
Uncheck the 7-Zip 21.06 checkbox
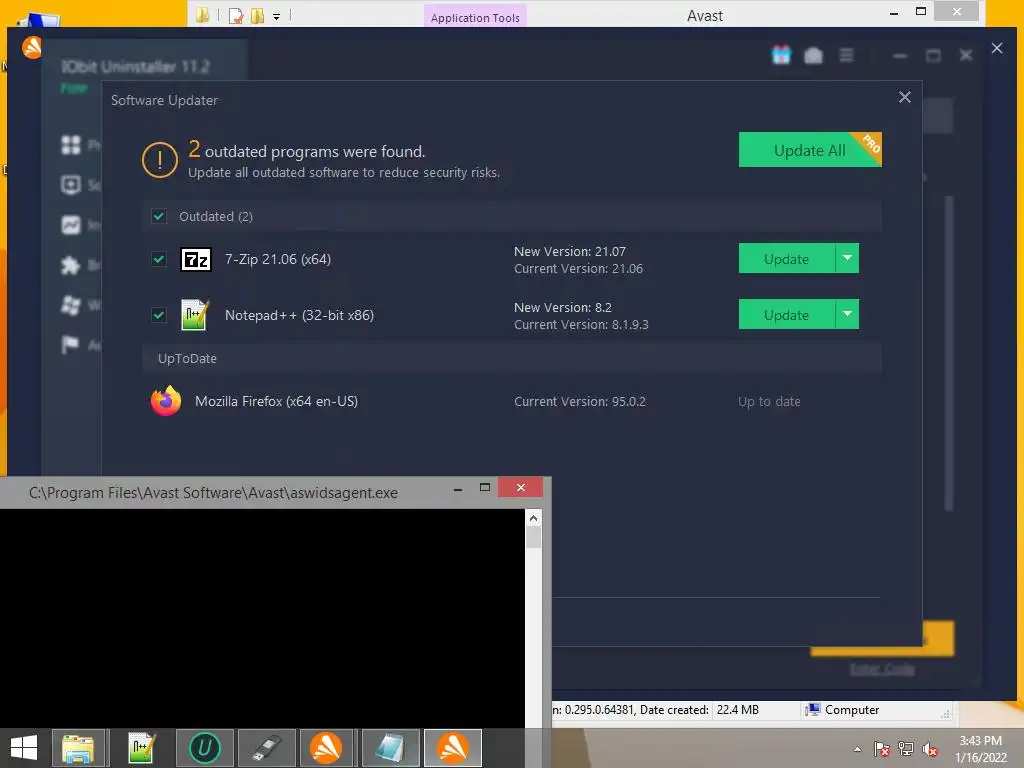(159, 259)
